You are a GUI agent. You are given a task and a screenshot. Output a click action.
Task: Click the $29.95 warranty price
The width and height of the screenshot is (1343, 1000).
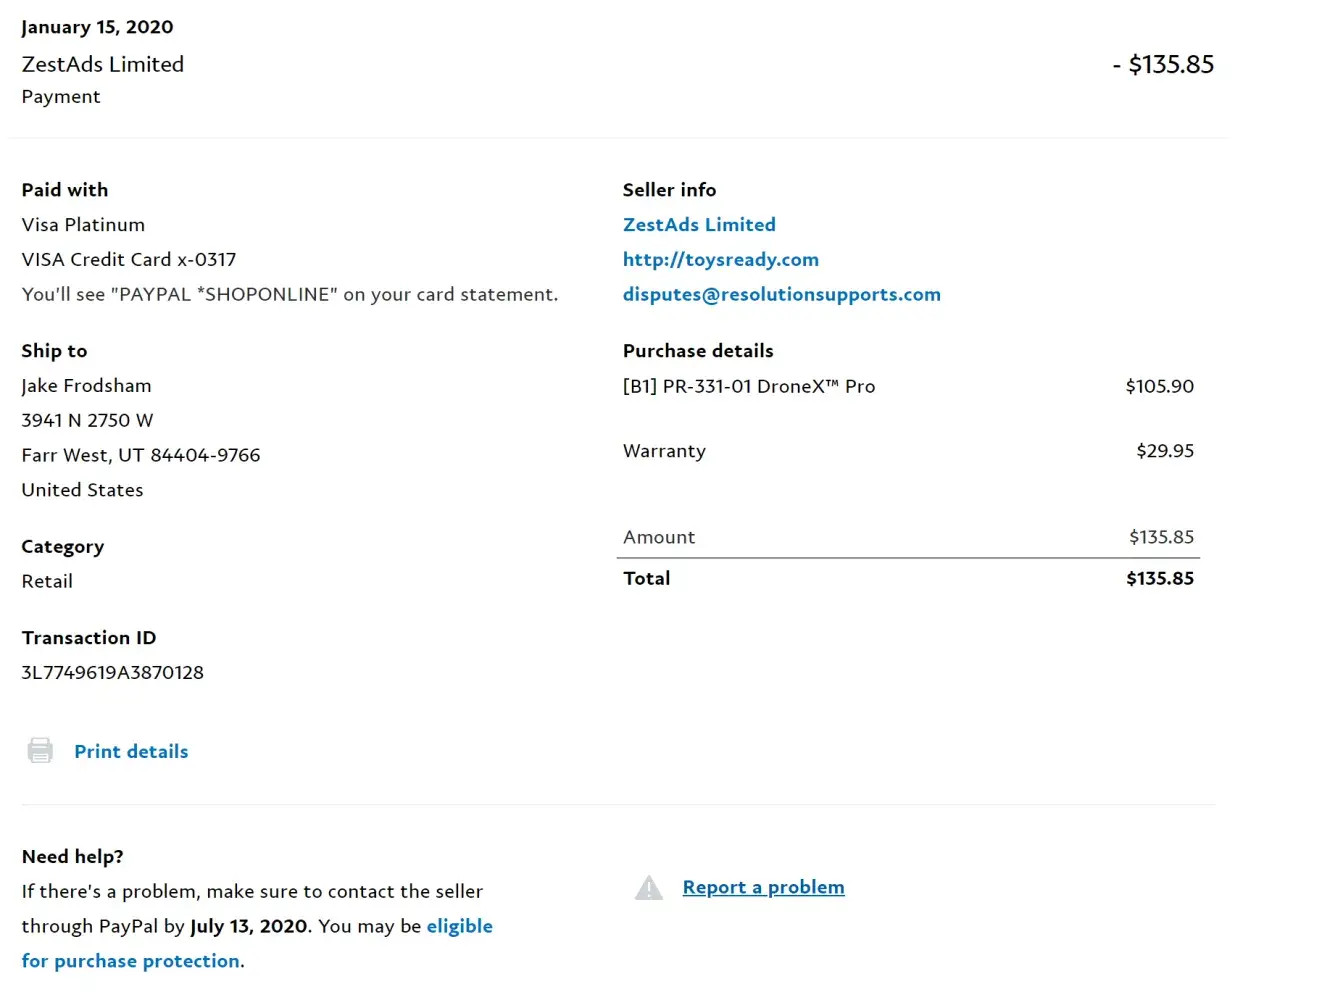coord(1164,451)
